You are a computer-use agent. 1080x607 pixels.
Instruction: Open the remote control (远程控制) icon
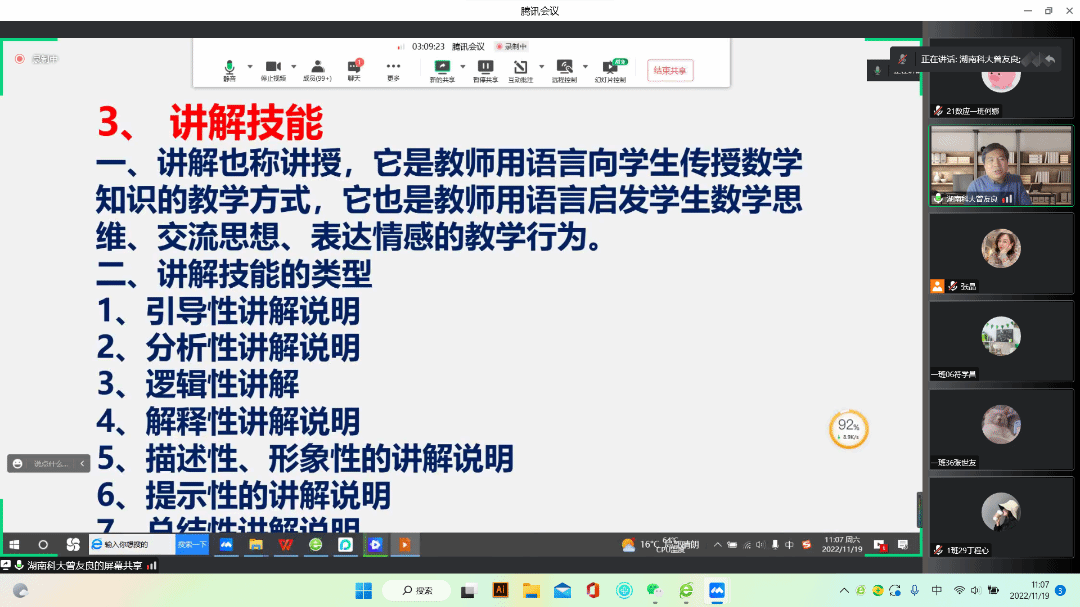coord(565,67)
